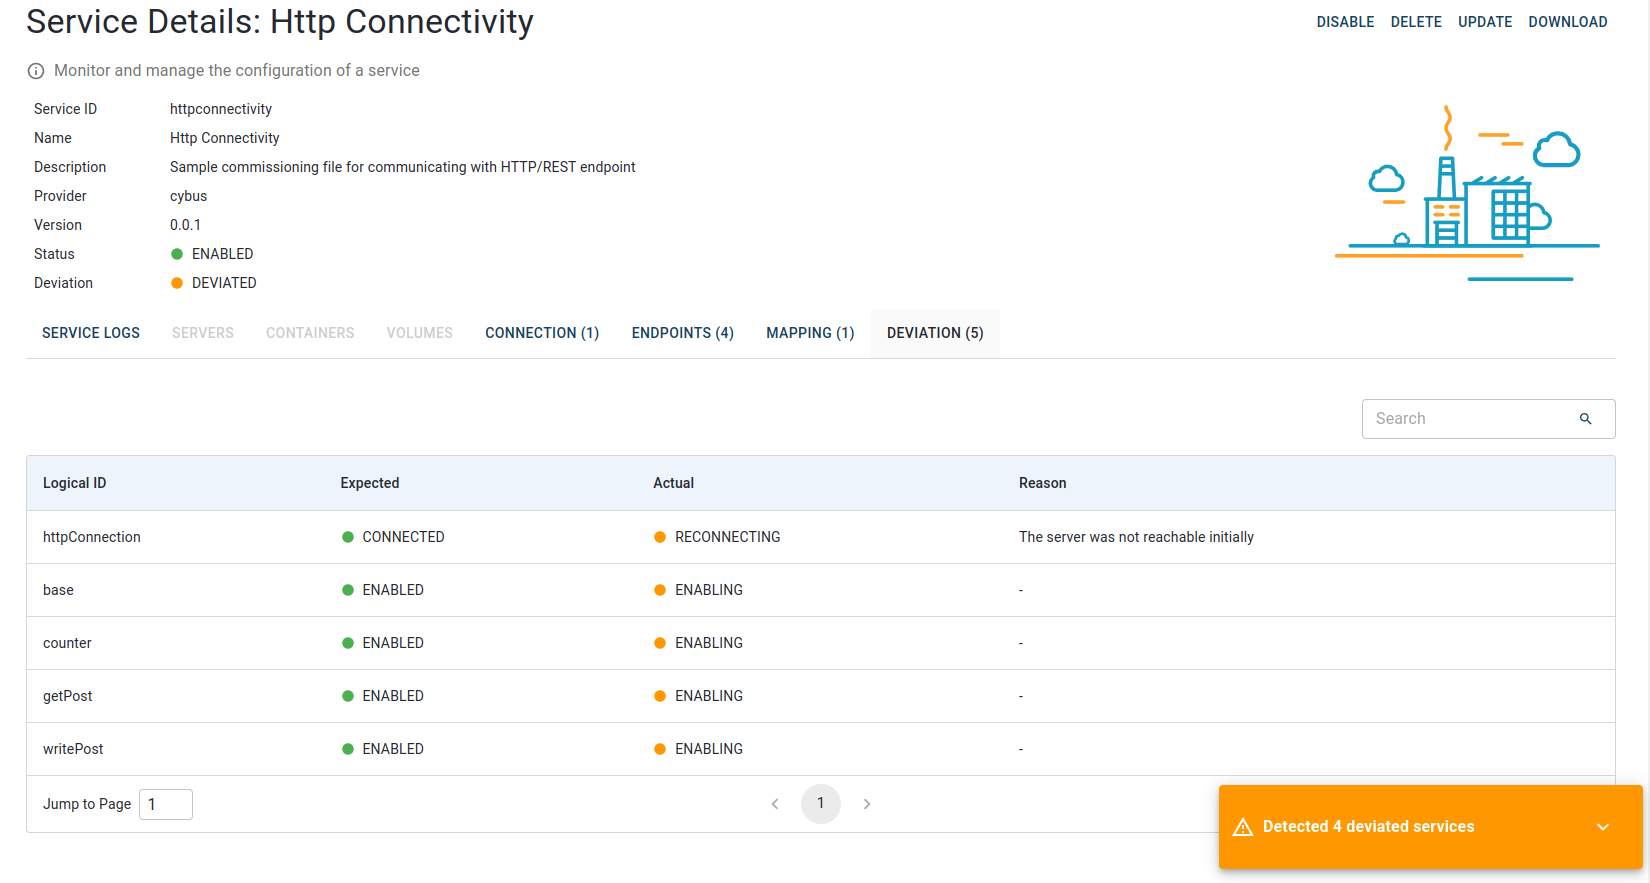Click the factory illustration graphic
This screenshot has width=1650, height=883.
tap(1467, 194)
